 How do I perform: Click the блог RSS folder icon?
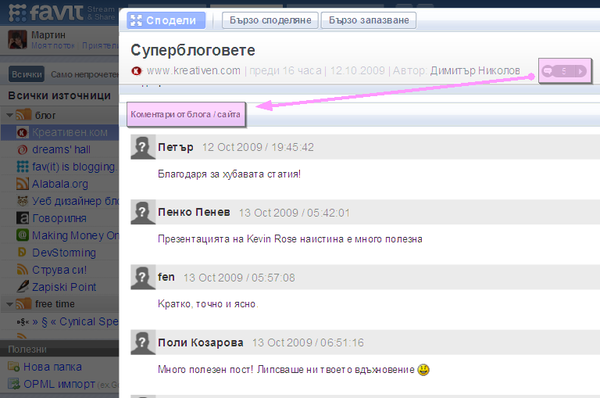(x=24, y=114)
